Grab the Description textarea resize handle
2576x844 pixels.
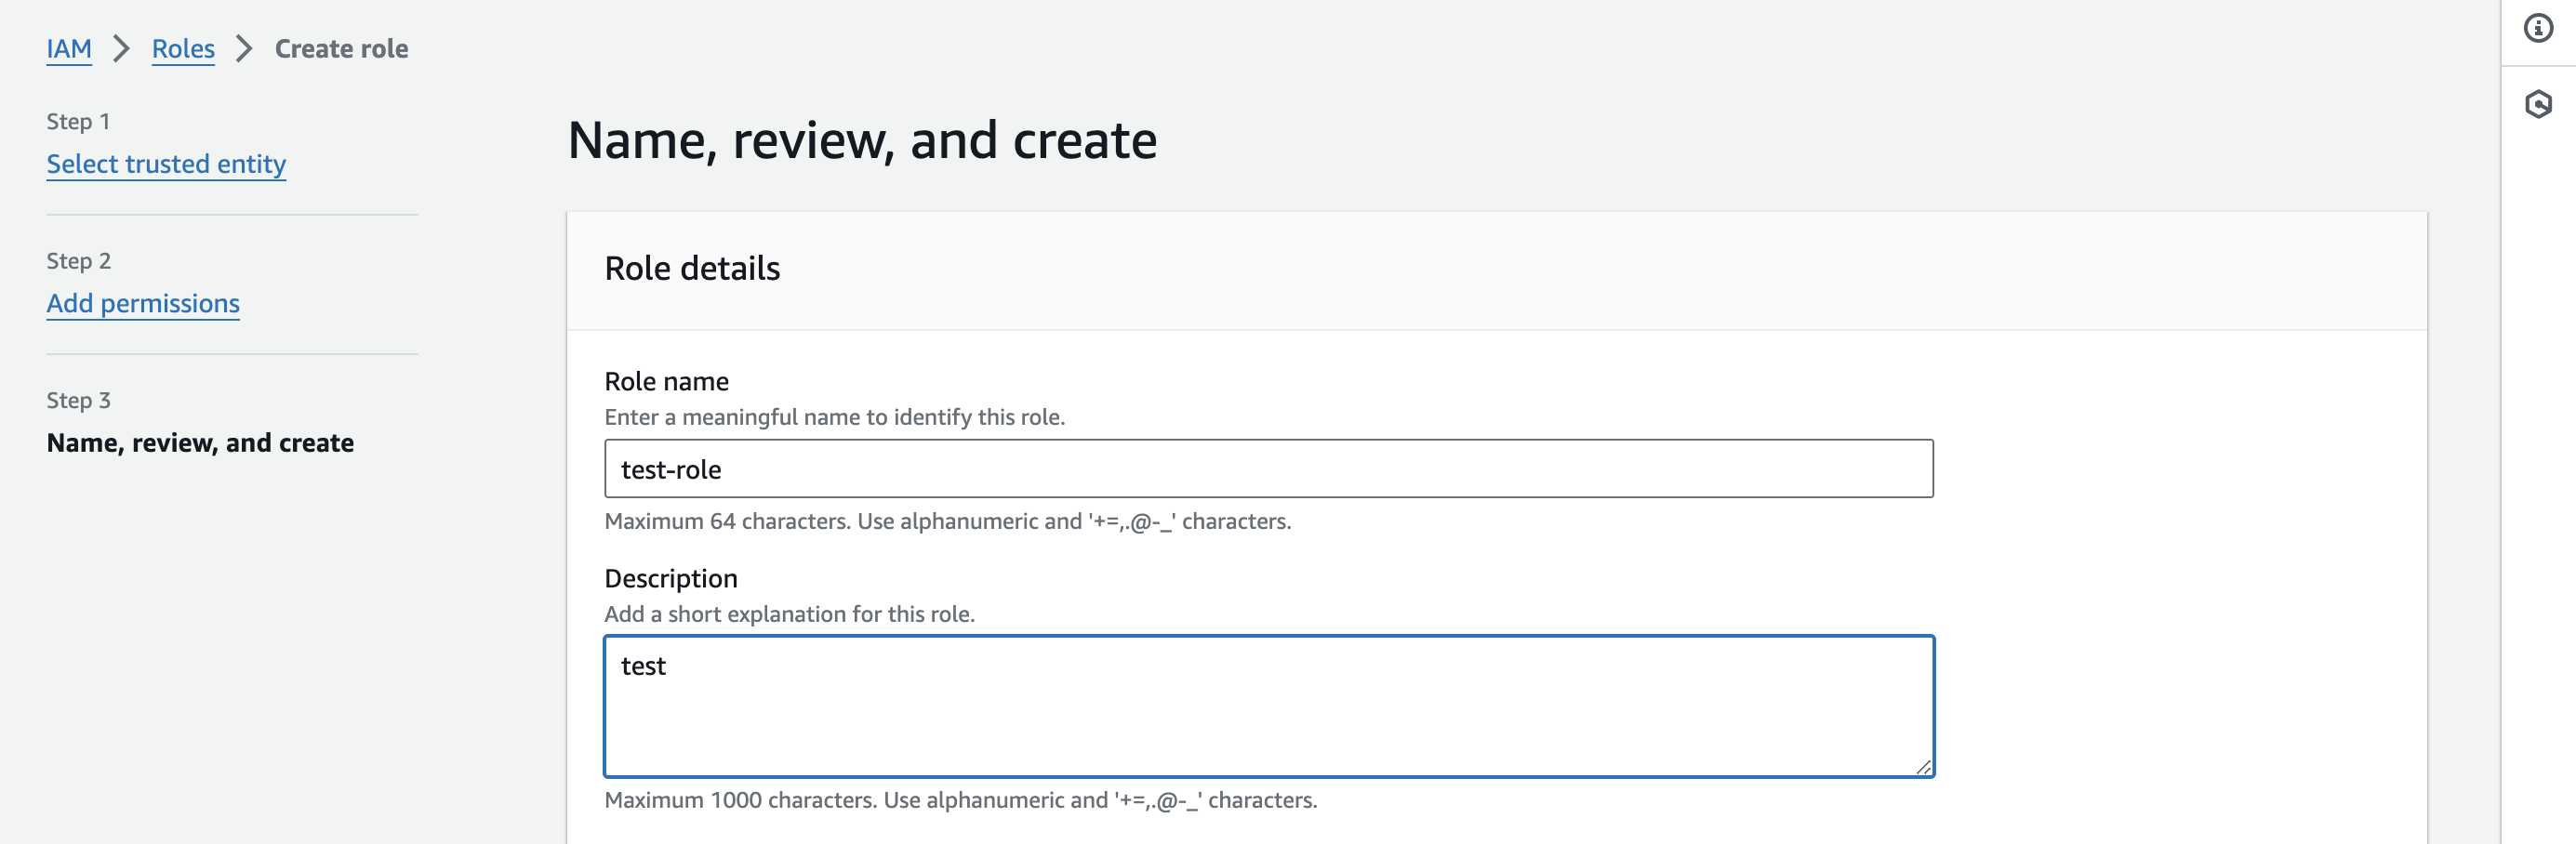tap(1922, 766)
